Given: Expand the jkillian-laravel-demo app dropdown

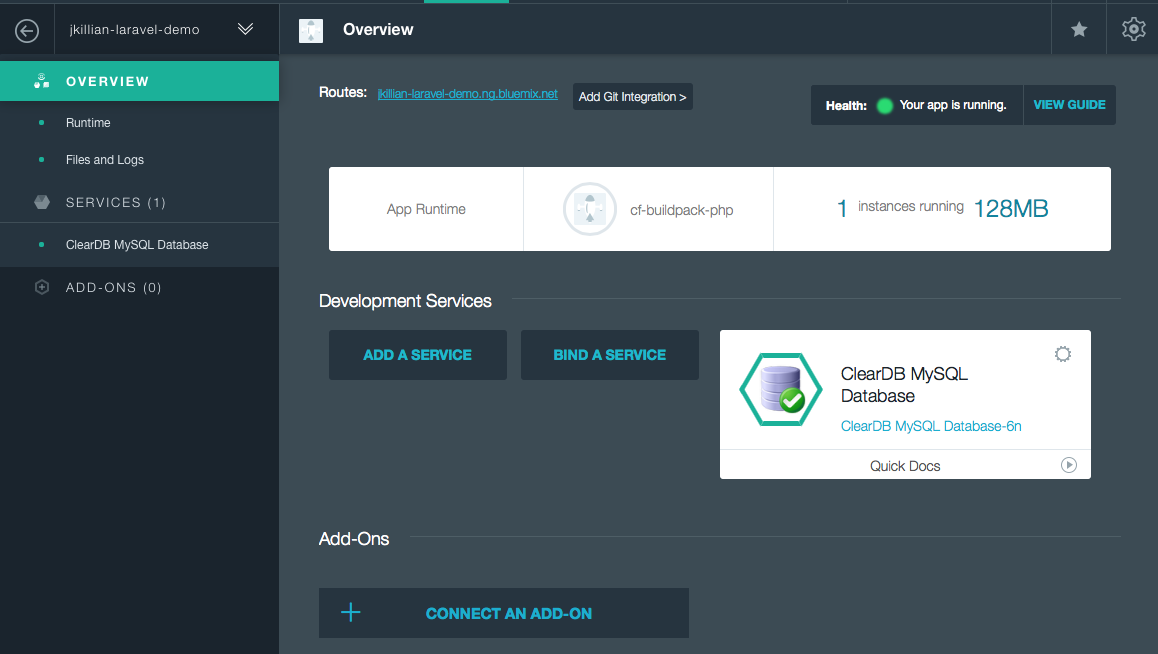Looking at the screenshot, I should (x=245, y=30).
